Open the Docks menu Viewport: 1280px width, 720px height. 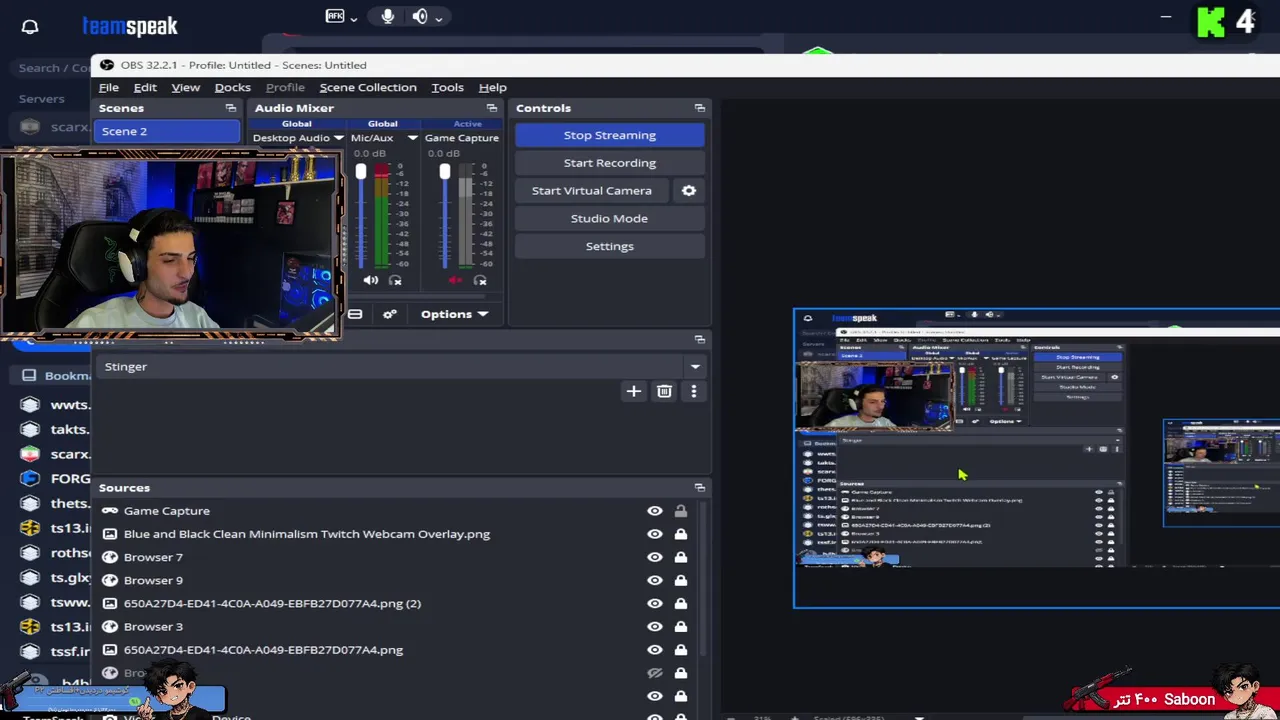click(x=232, y=87)
